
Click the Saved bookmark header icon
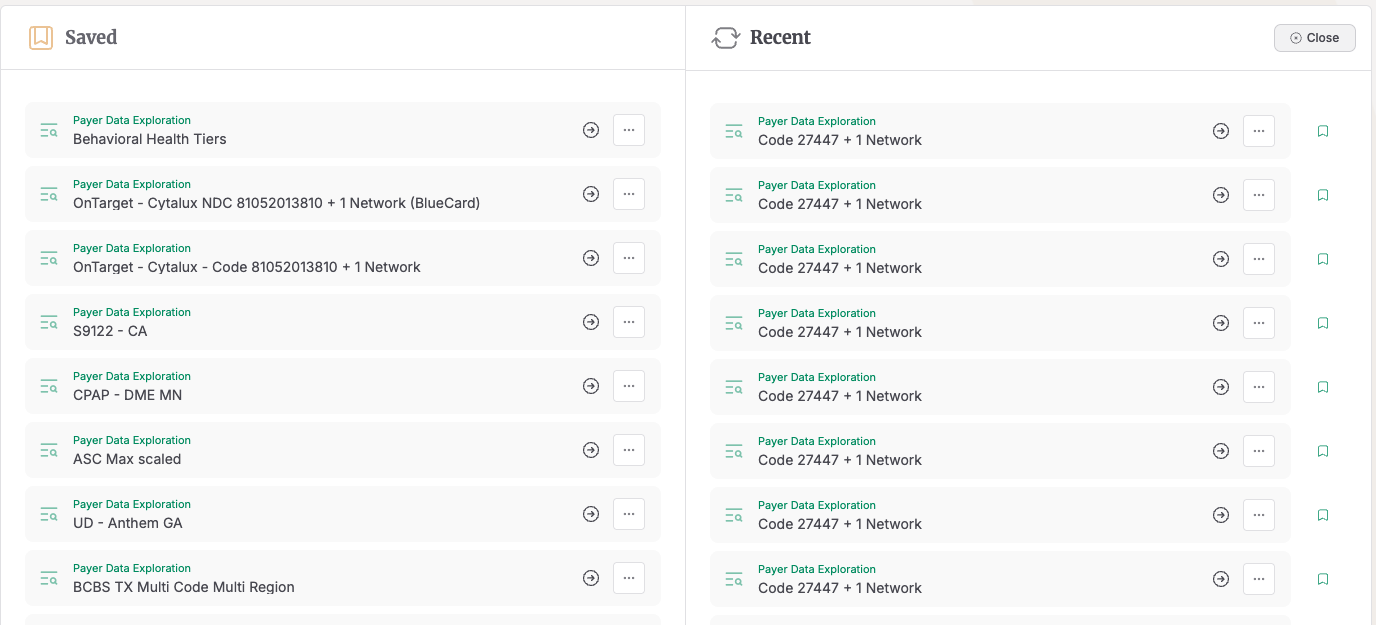[41, 38]
